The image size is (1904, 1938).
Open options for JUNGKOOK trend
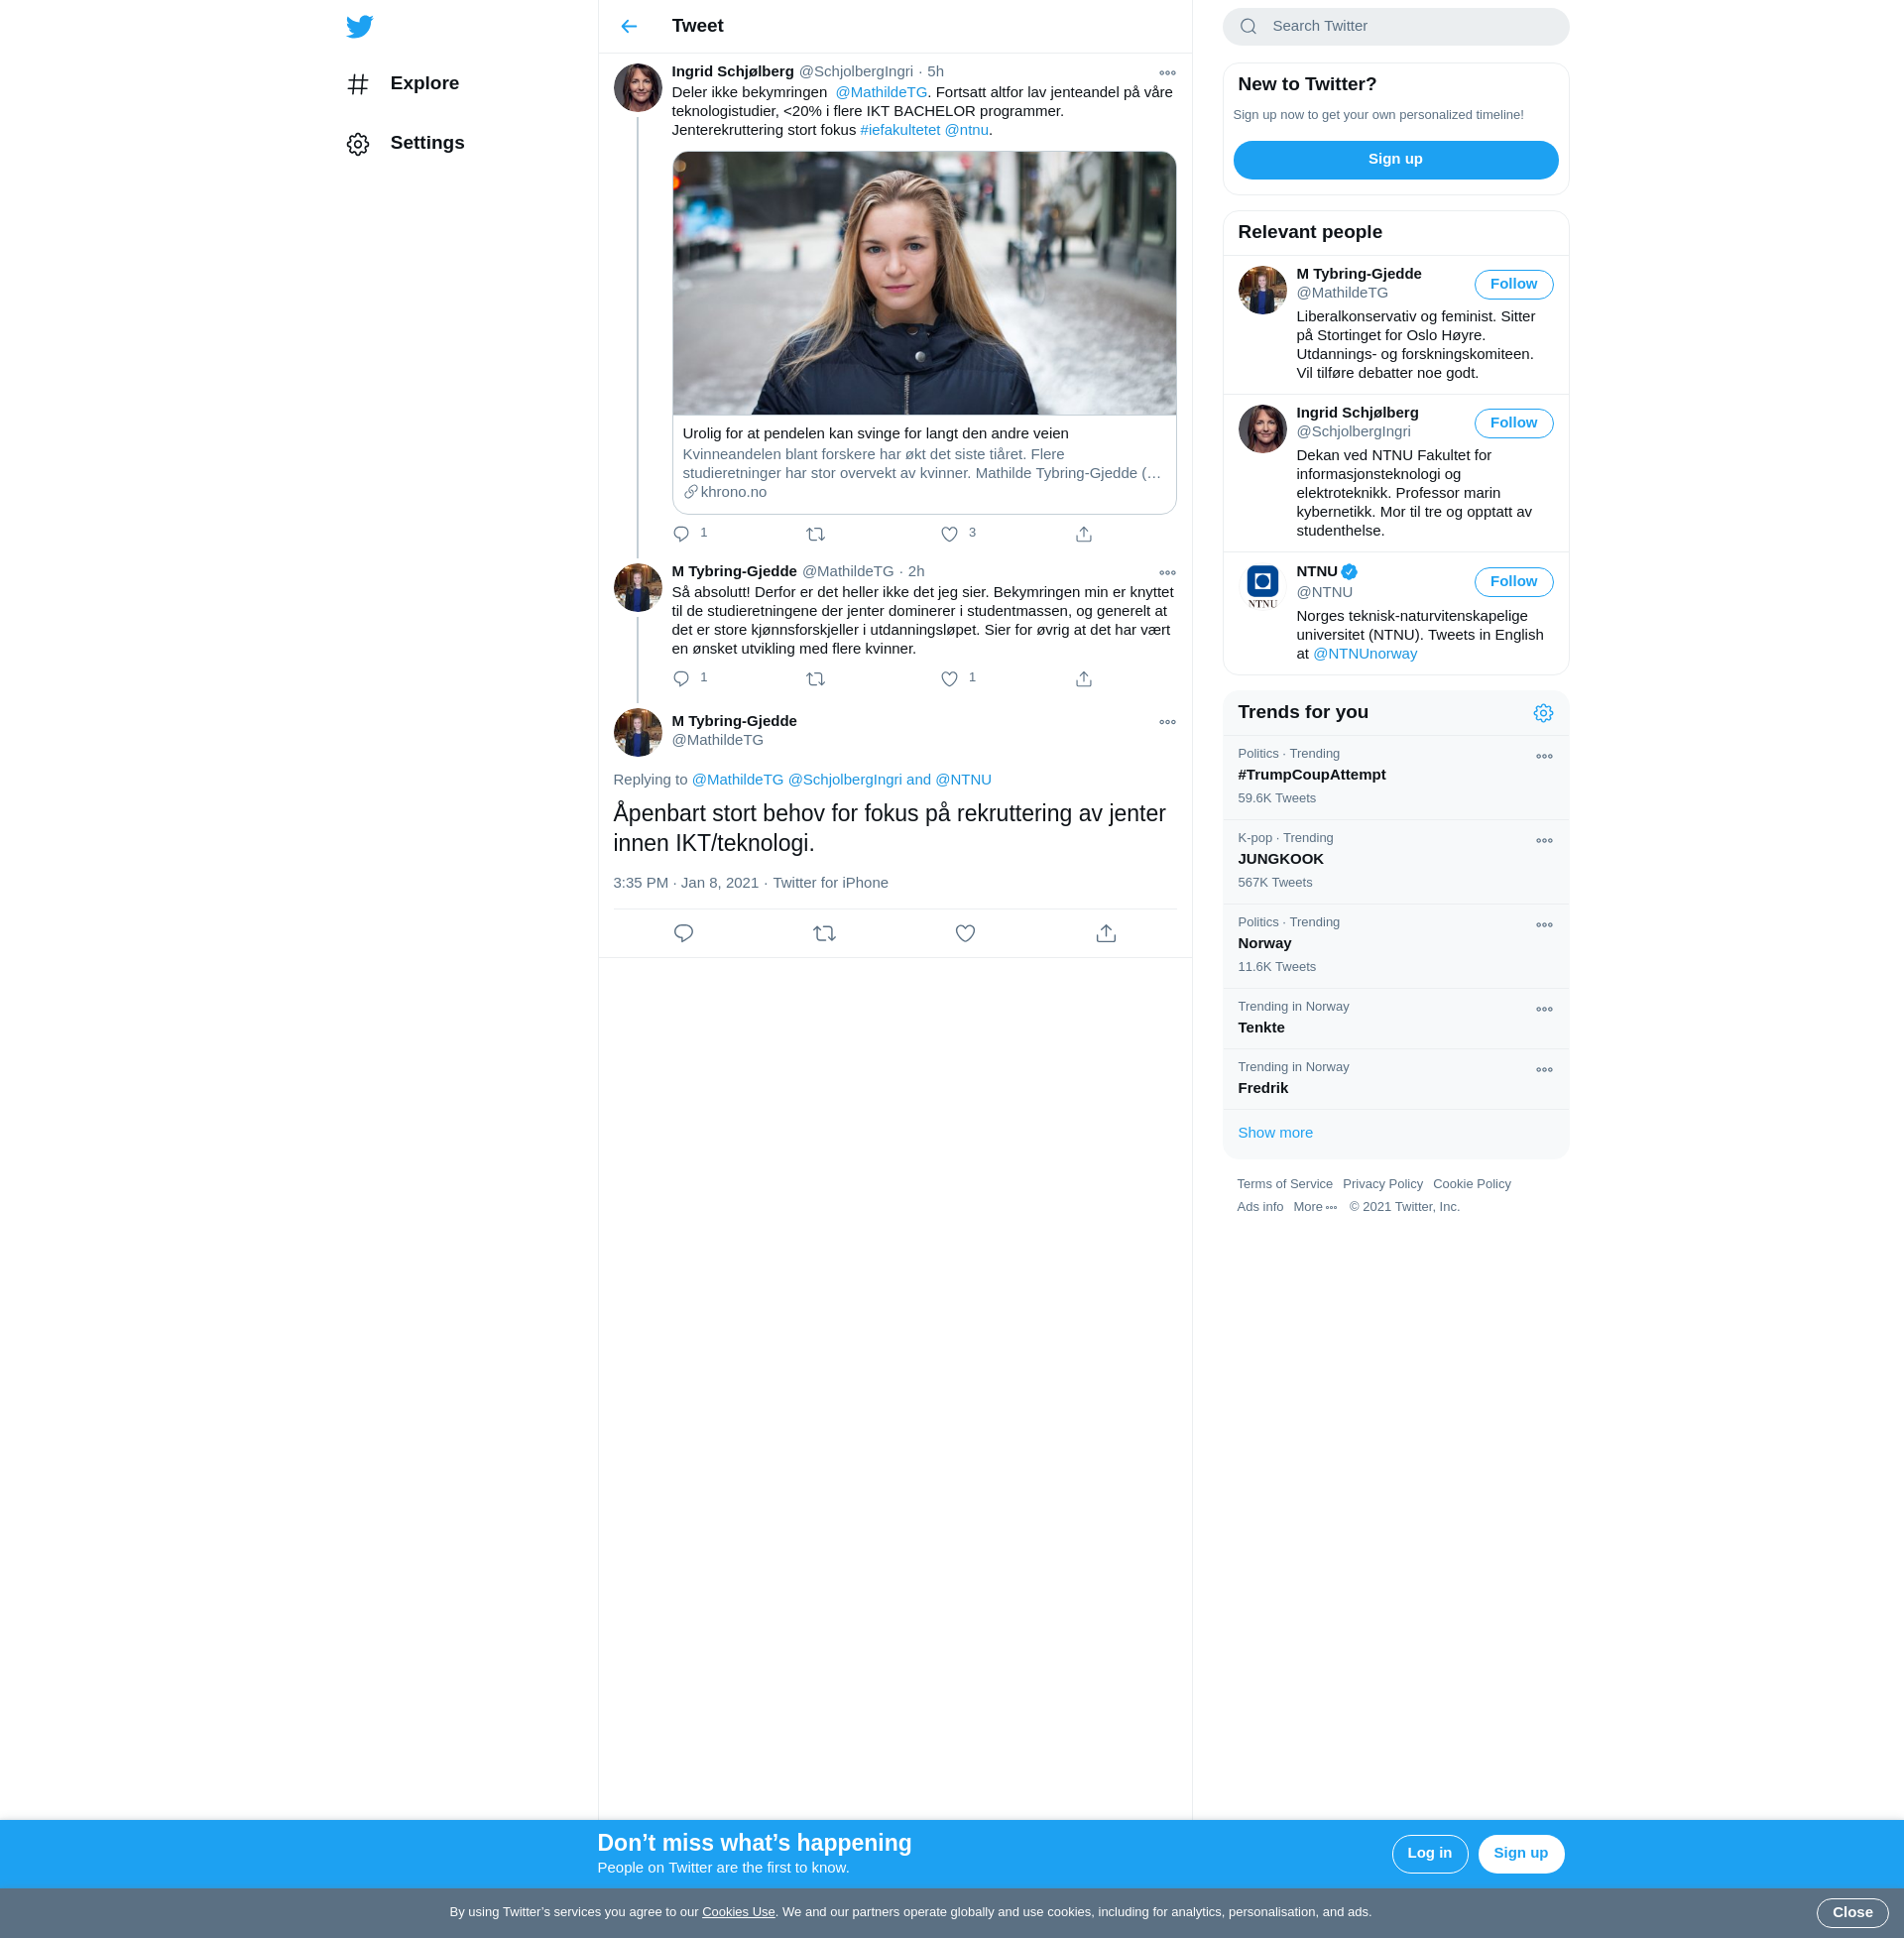[x=1544, y=841]
